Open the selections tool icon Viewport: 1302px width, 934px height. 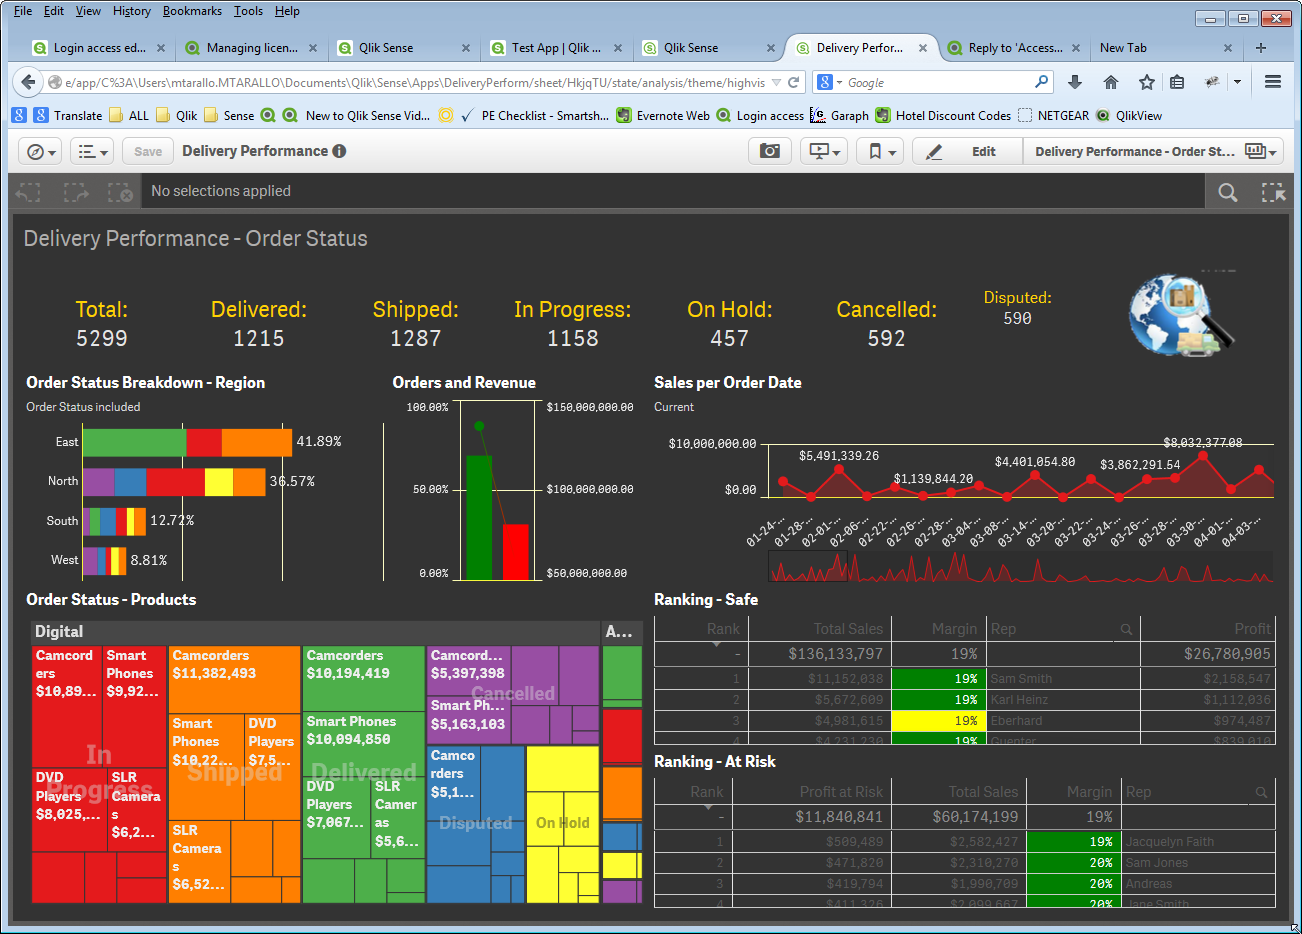[1273, 192]
